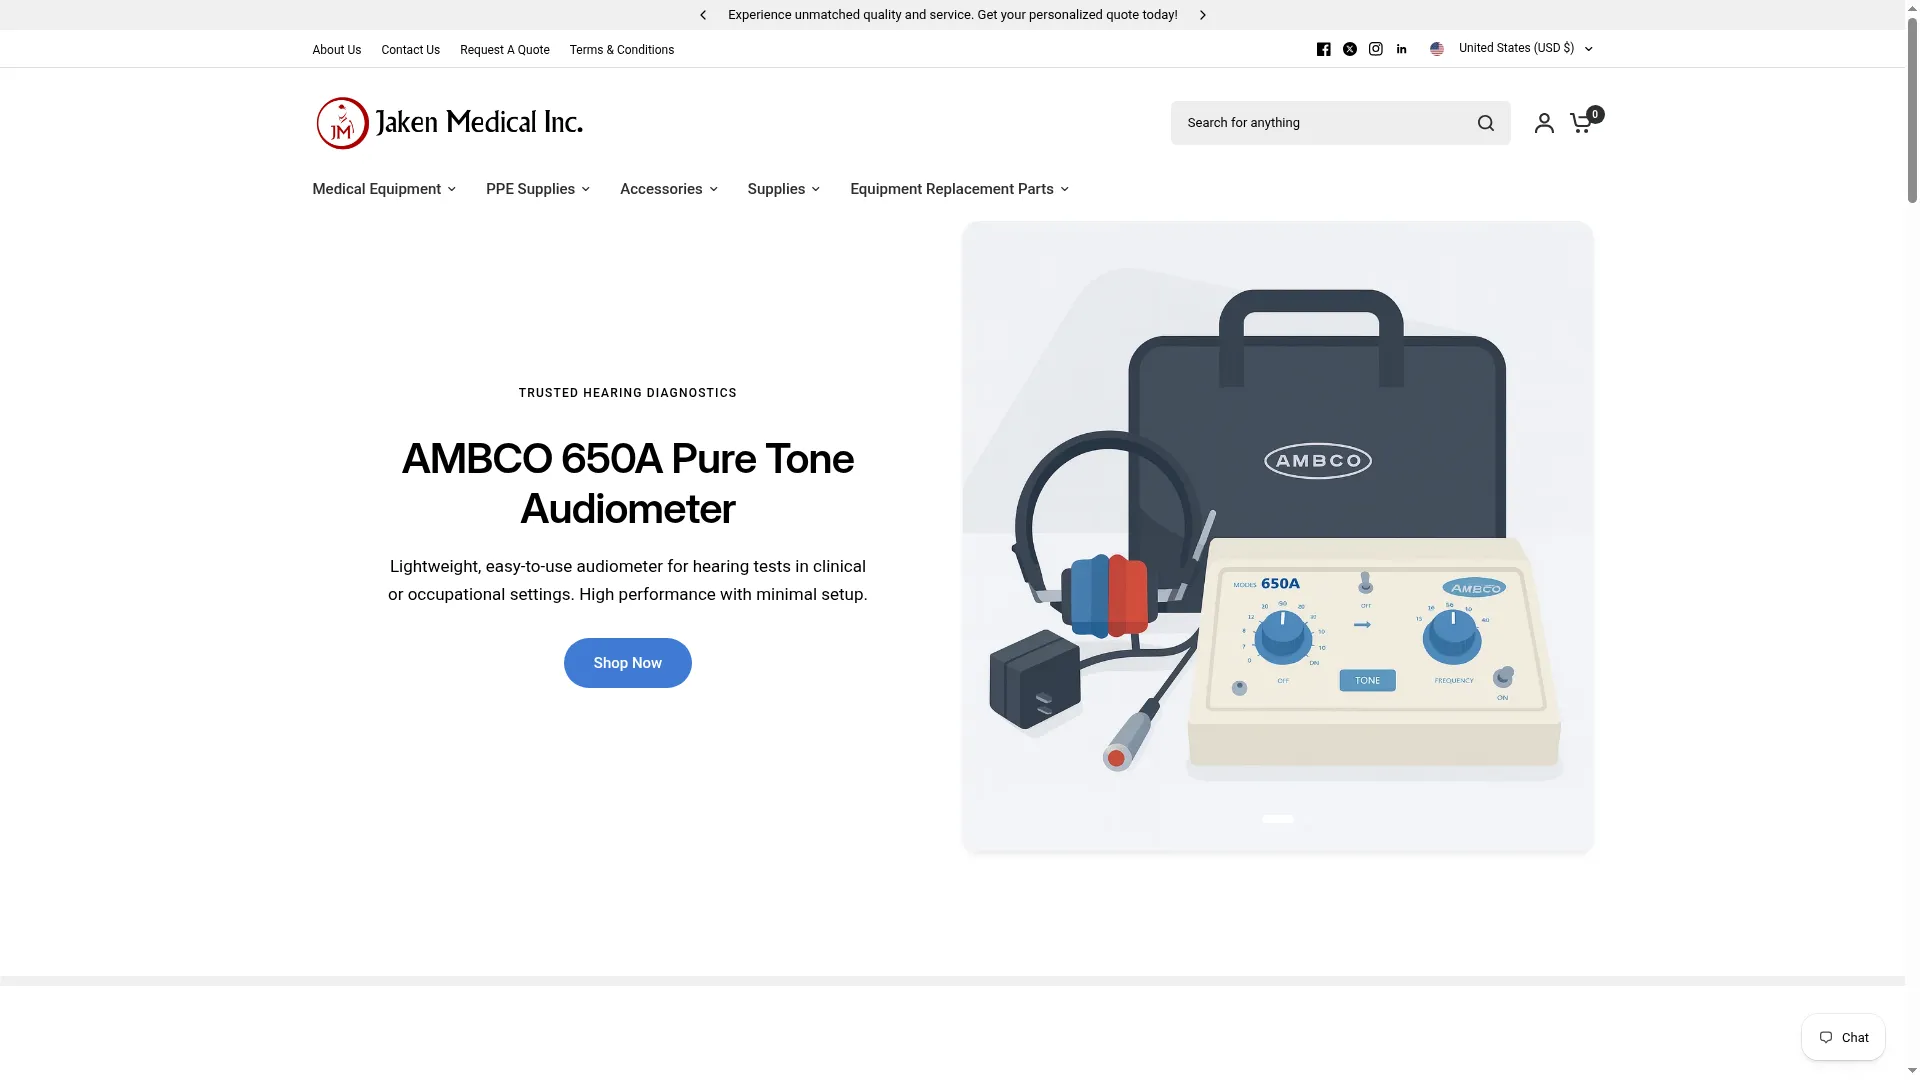Open Equipment Replacement Parts menu
This screenshot has height=1080, width=1920.
[x=959, y=189]
